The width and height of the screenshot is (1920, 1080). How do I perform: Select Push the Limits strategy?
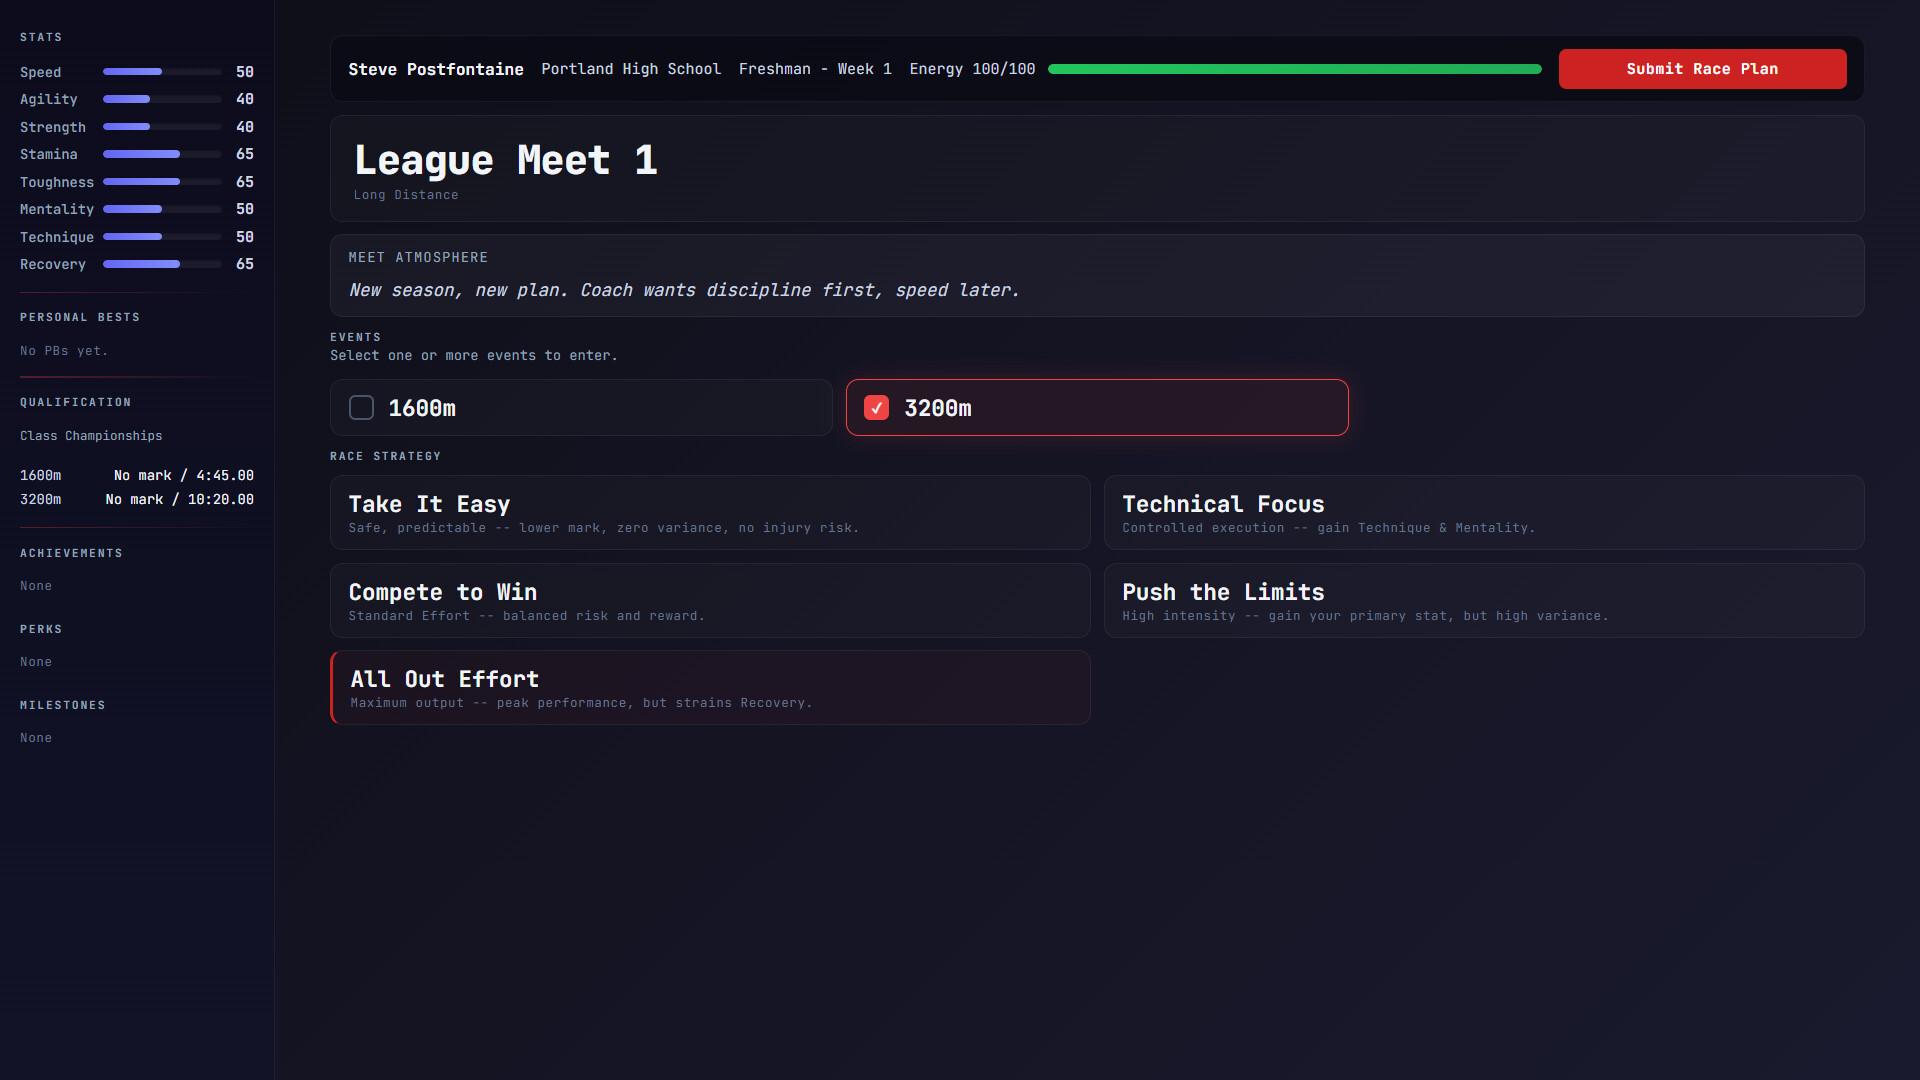(x=1483, y=601)
